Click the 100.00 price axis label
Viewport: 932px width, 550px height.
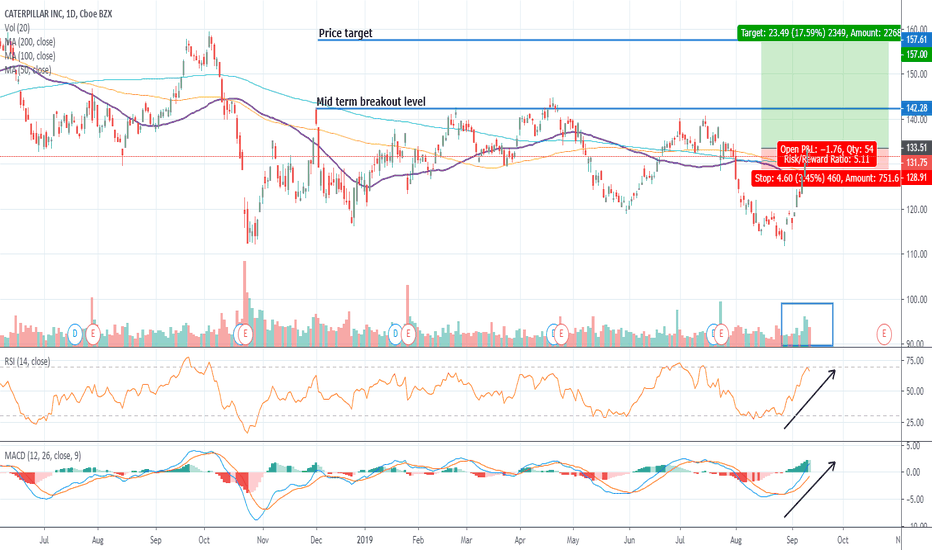click(917, 300)
